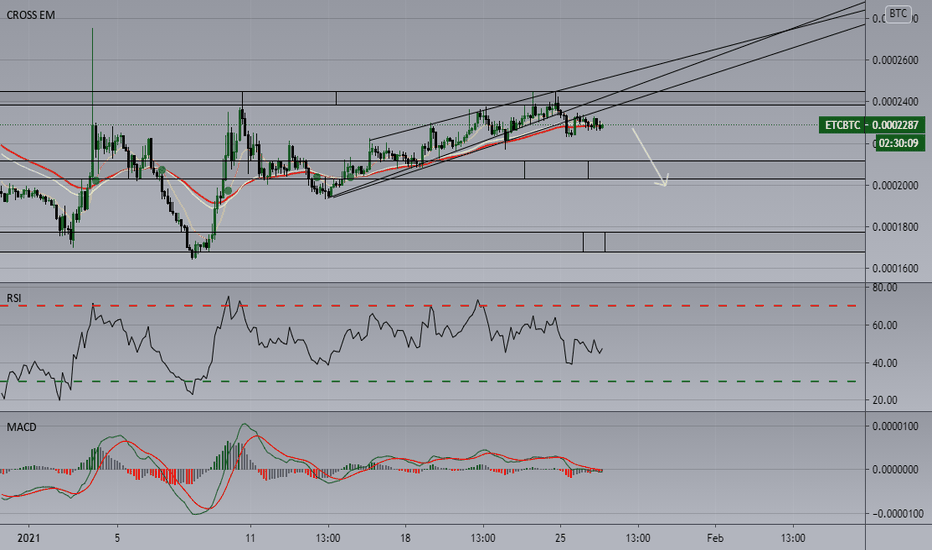Click the 5 date label on time axis
The image size is (932, 550).
coord(117,538)
